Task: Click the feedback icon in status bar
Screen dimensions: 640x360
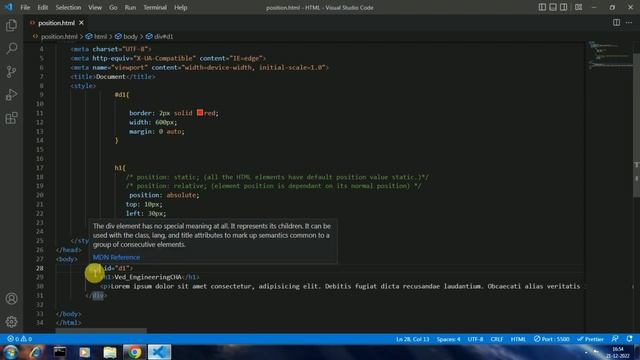Action: (615, 339)
